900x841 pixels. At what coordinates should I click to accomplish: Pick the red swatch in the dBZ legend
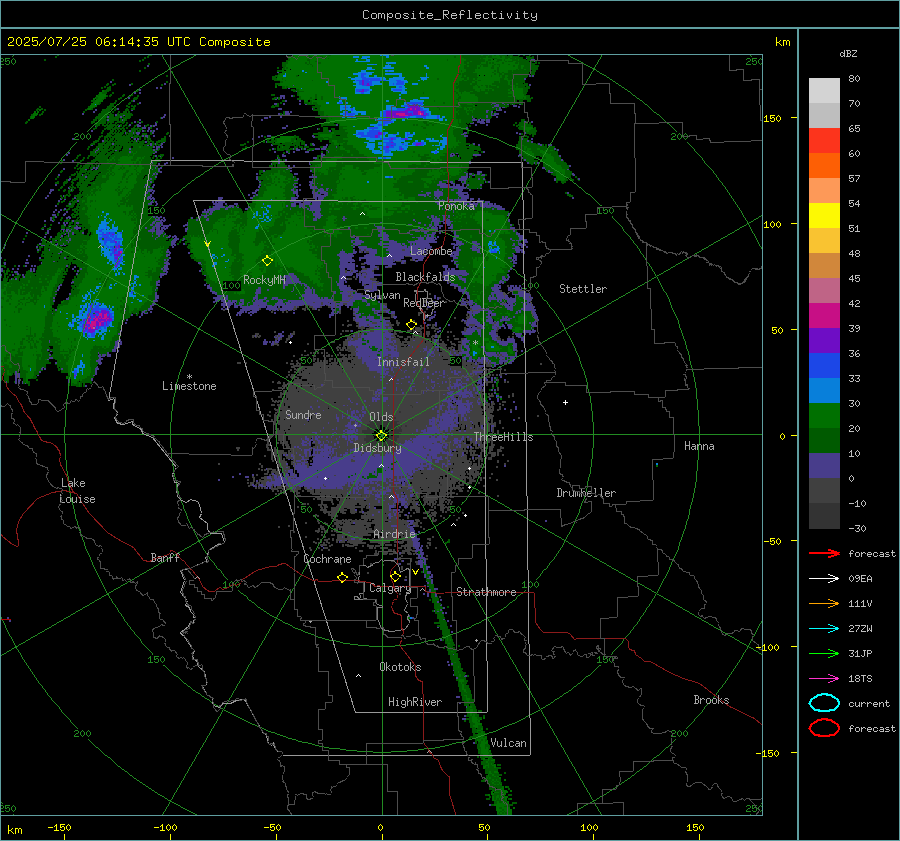(x=824, y=141)
